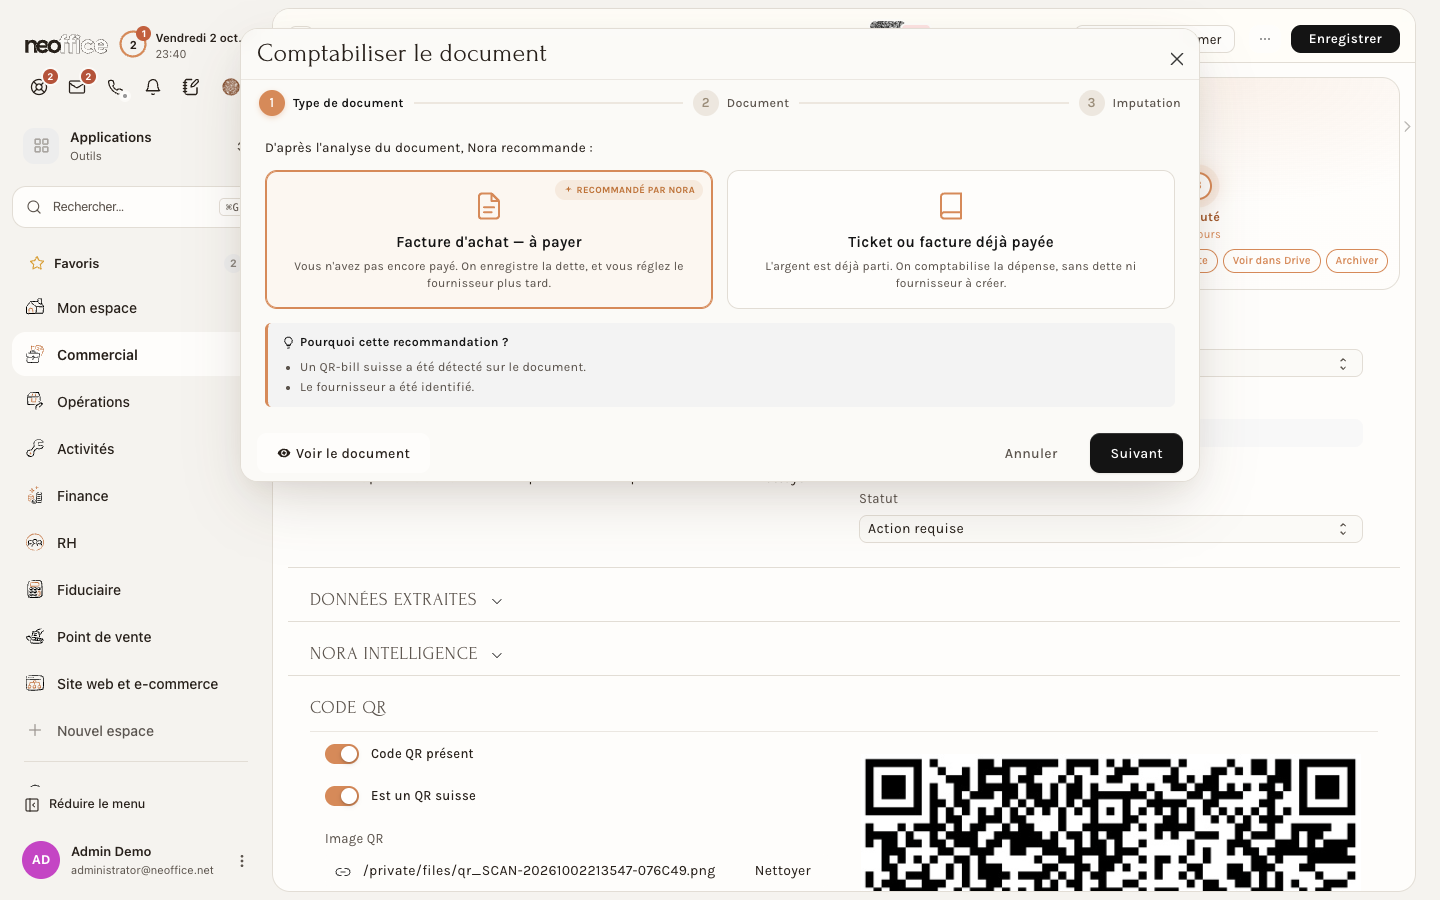Open the more options ellipsis beside Enregistrer
Image resolution: width=1440 pixels, height=900 pixels.
click(1265, 39)
